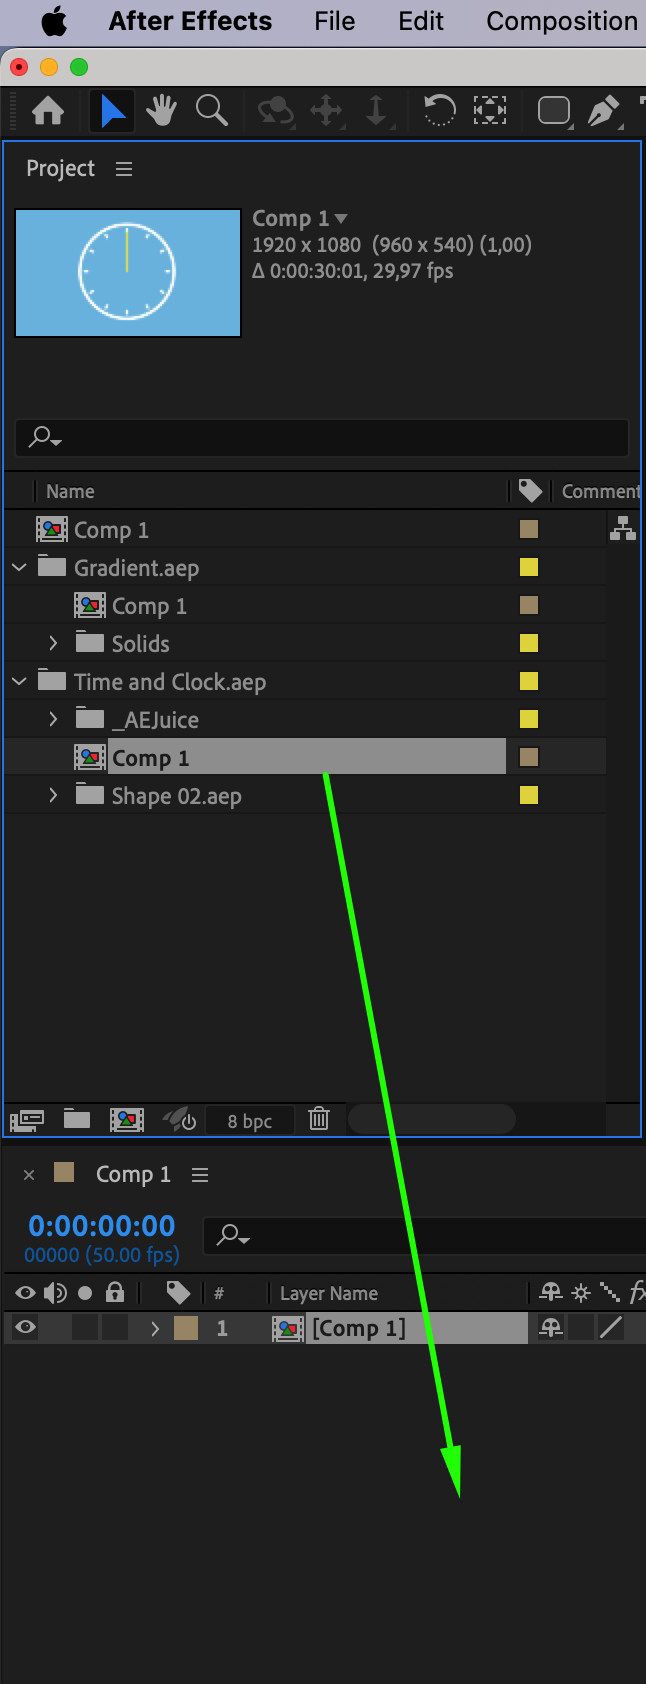The width and height of the screenshot is (646, 1684).
Task: Create a new composition from bottom bar
Action: click(x=127, y=1119)
